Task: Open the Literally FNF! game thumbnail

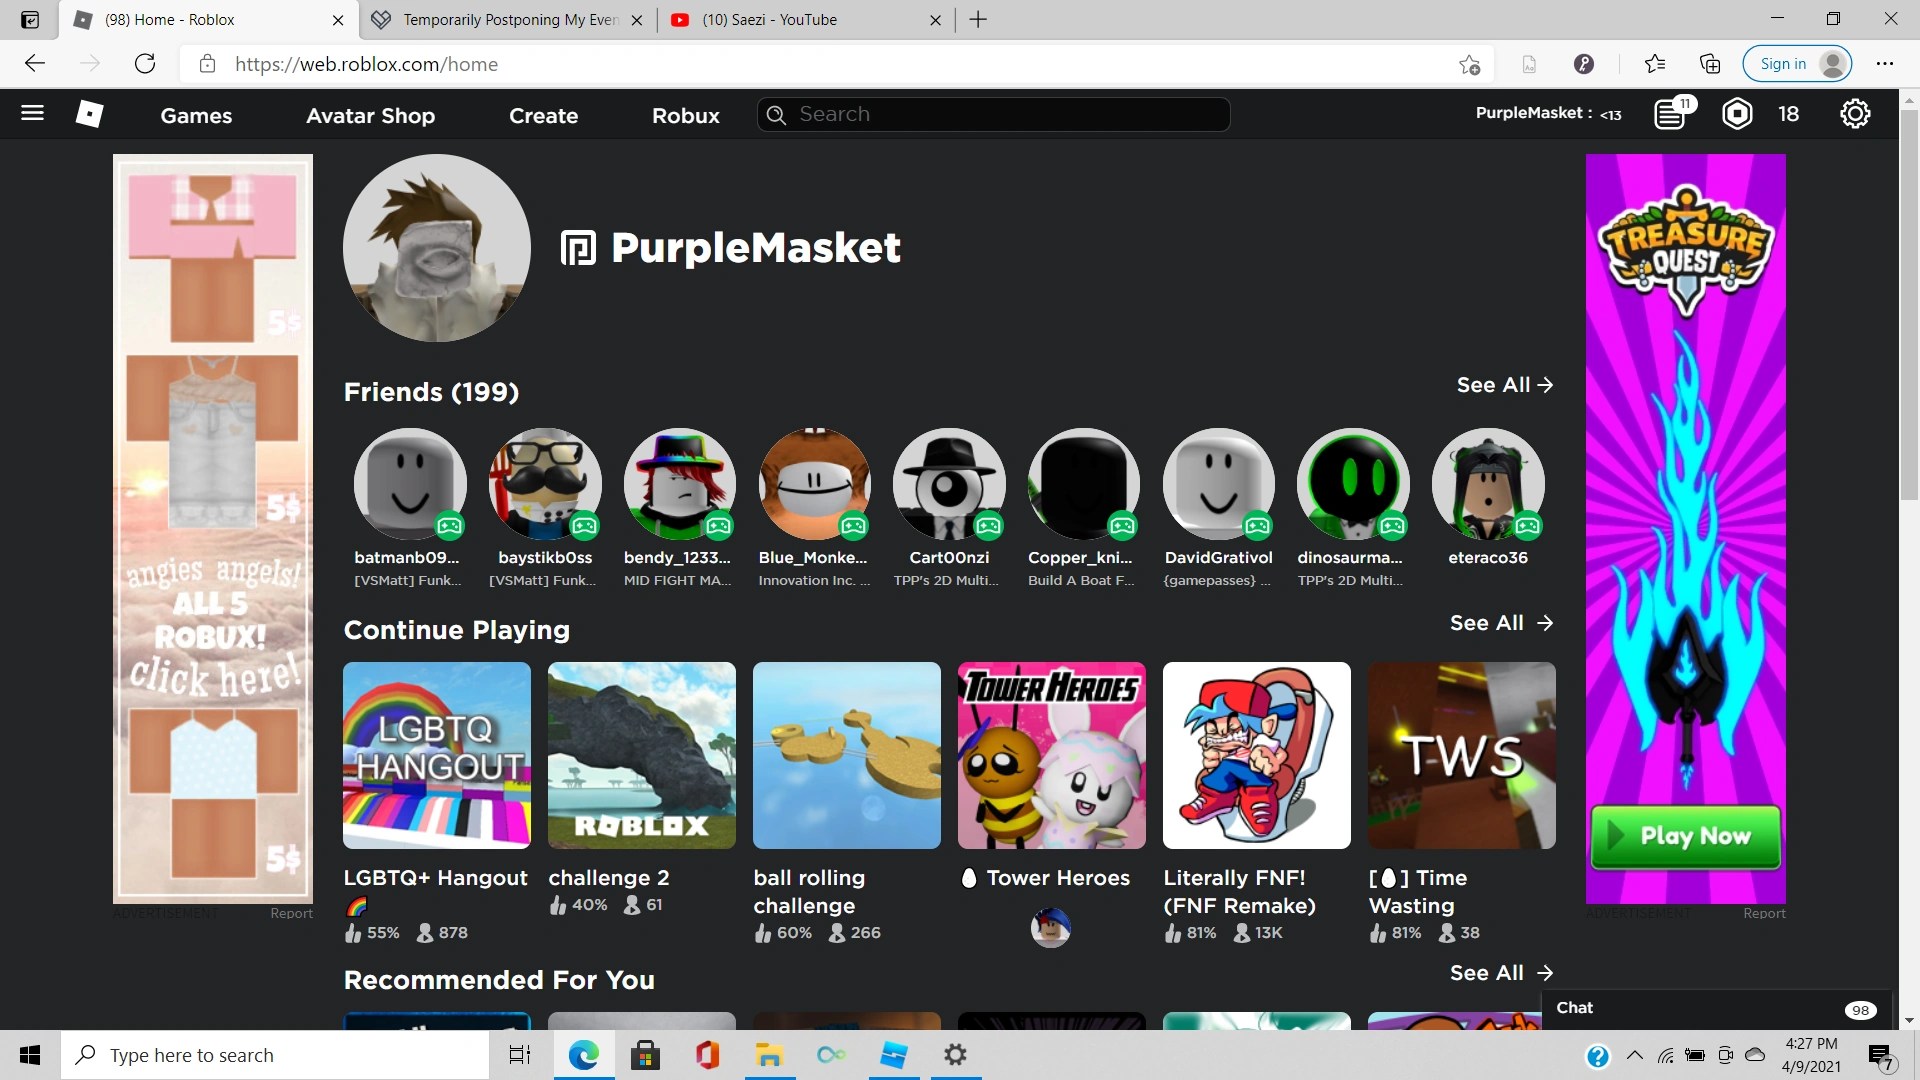Action: (1256, 756)
